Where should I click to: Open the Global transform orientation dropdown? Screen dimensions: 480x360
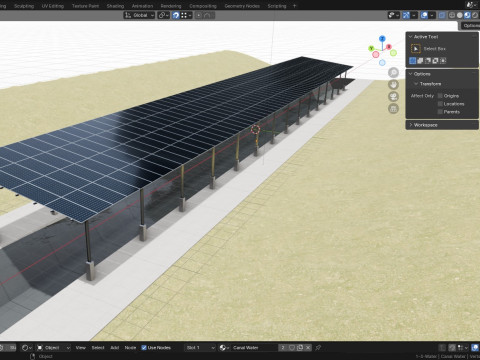pos(139,15)
